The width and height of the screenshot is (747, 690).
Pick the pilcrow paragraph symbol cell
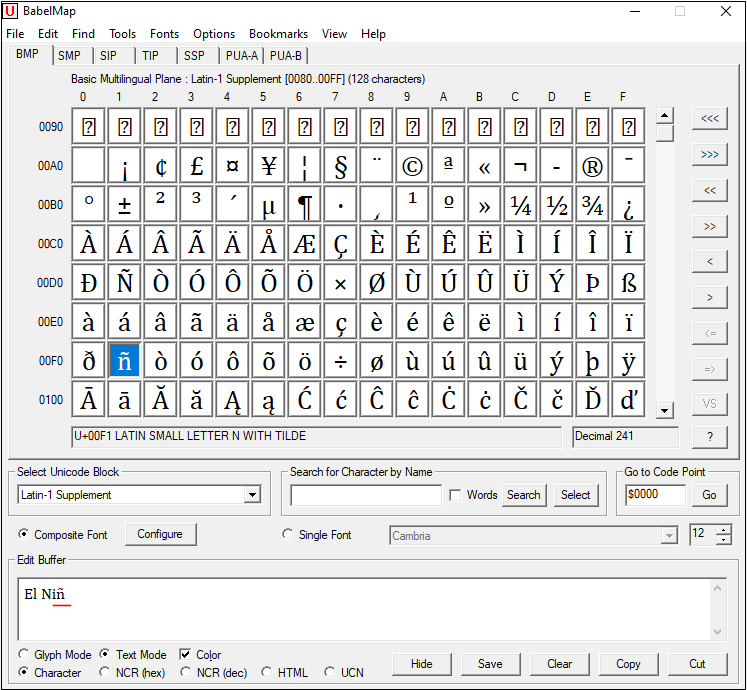(305, 205)
